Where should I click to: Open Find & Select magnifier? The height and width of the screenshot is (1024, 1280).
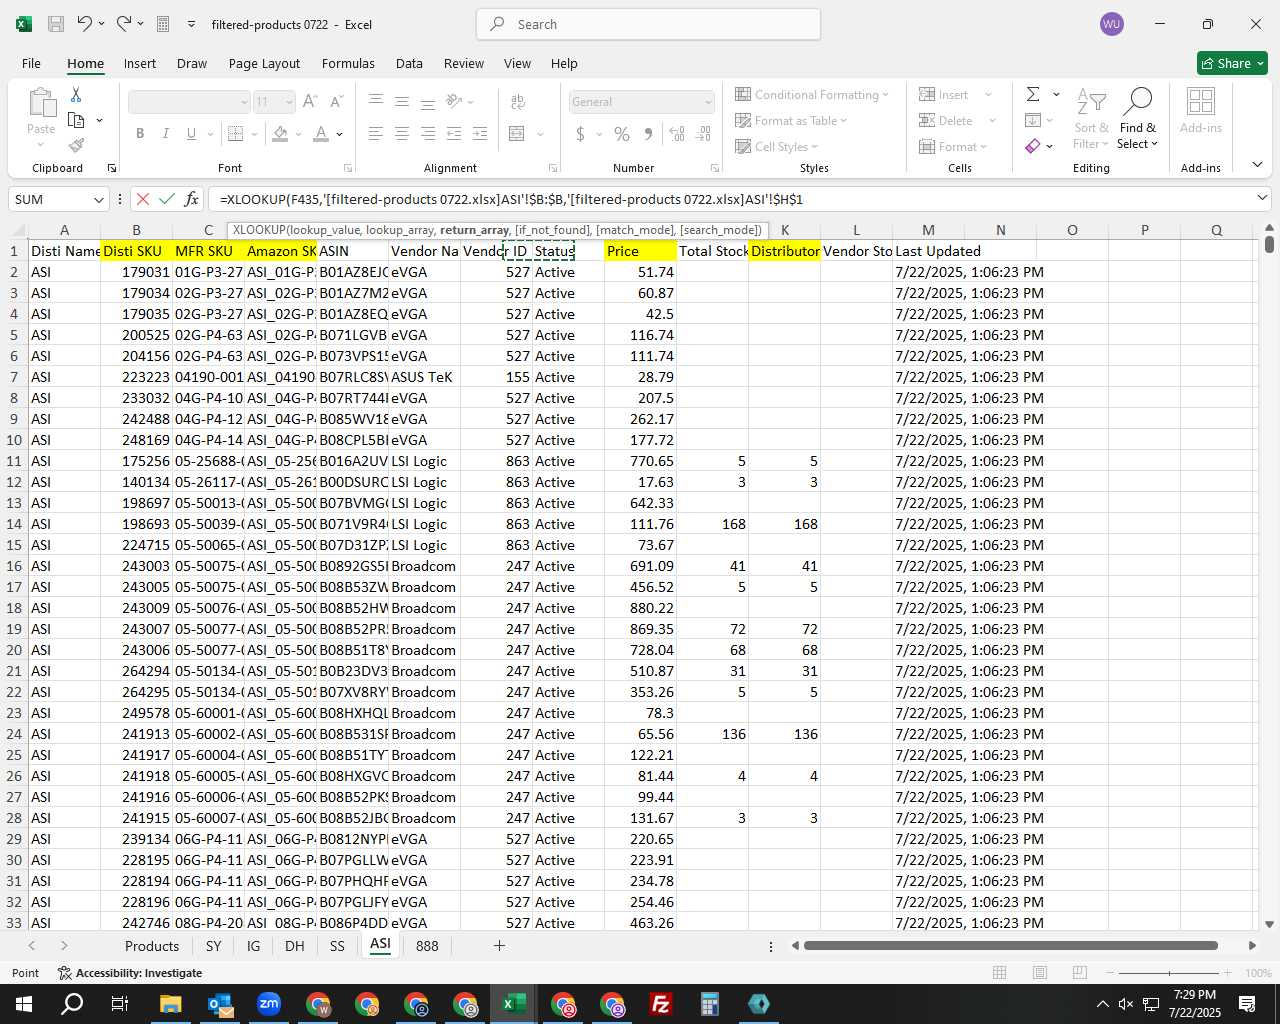pyautogui.click(x=1138, y=101)
